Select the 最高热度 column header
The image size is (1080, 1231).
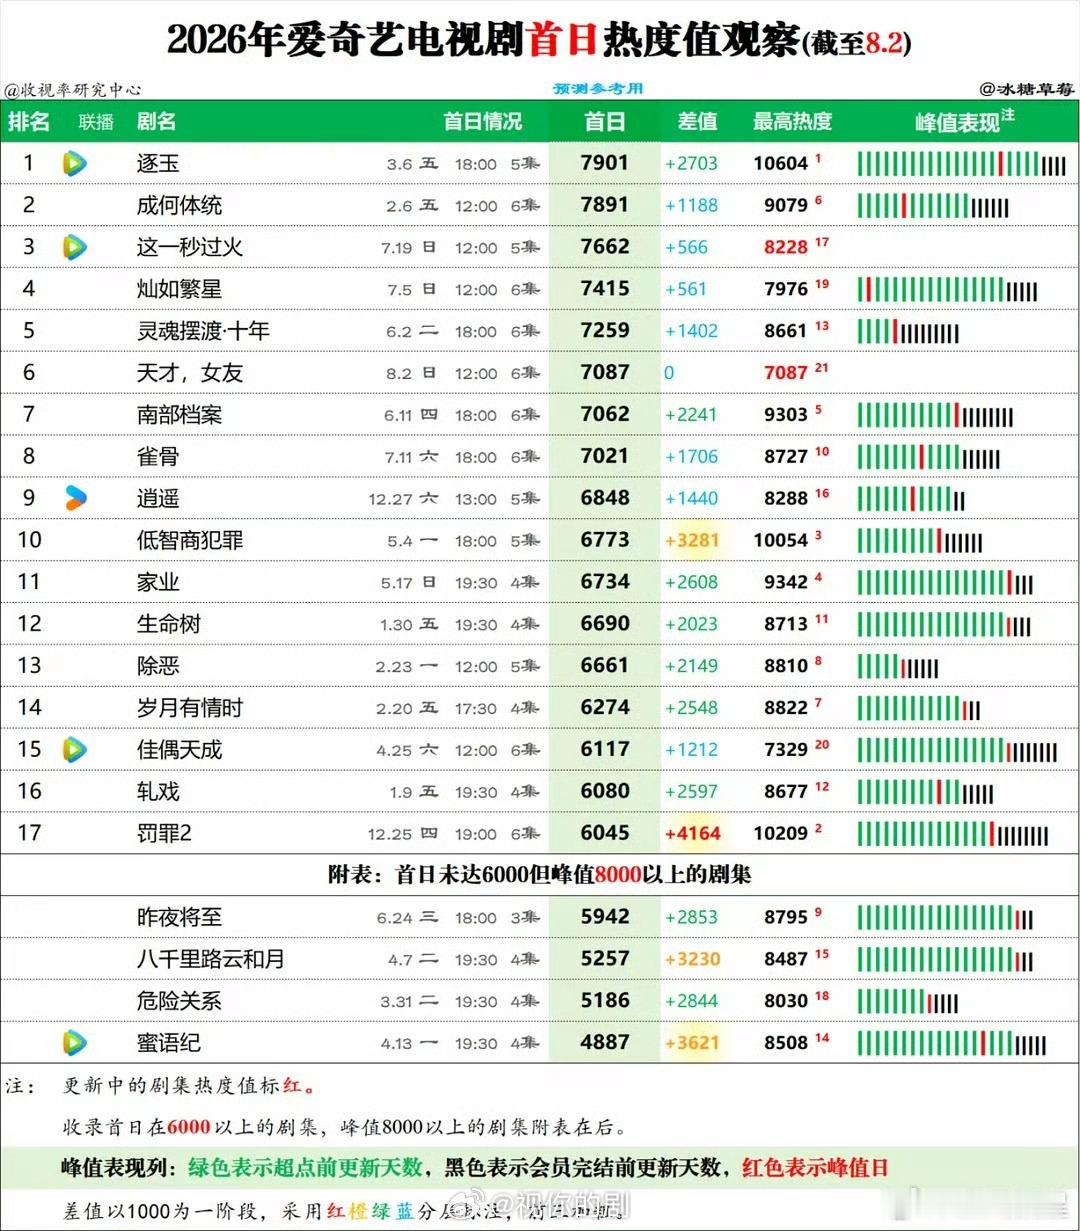[x=792, y=121]
